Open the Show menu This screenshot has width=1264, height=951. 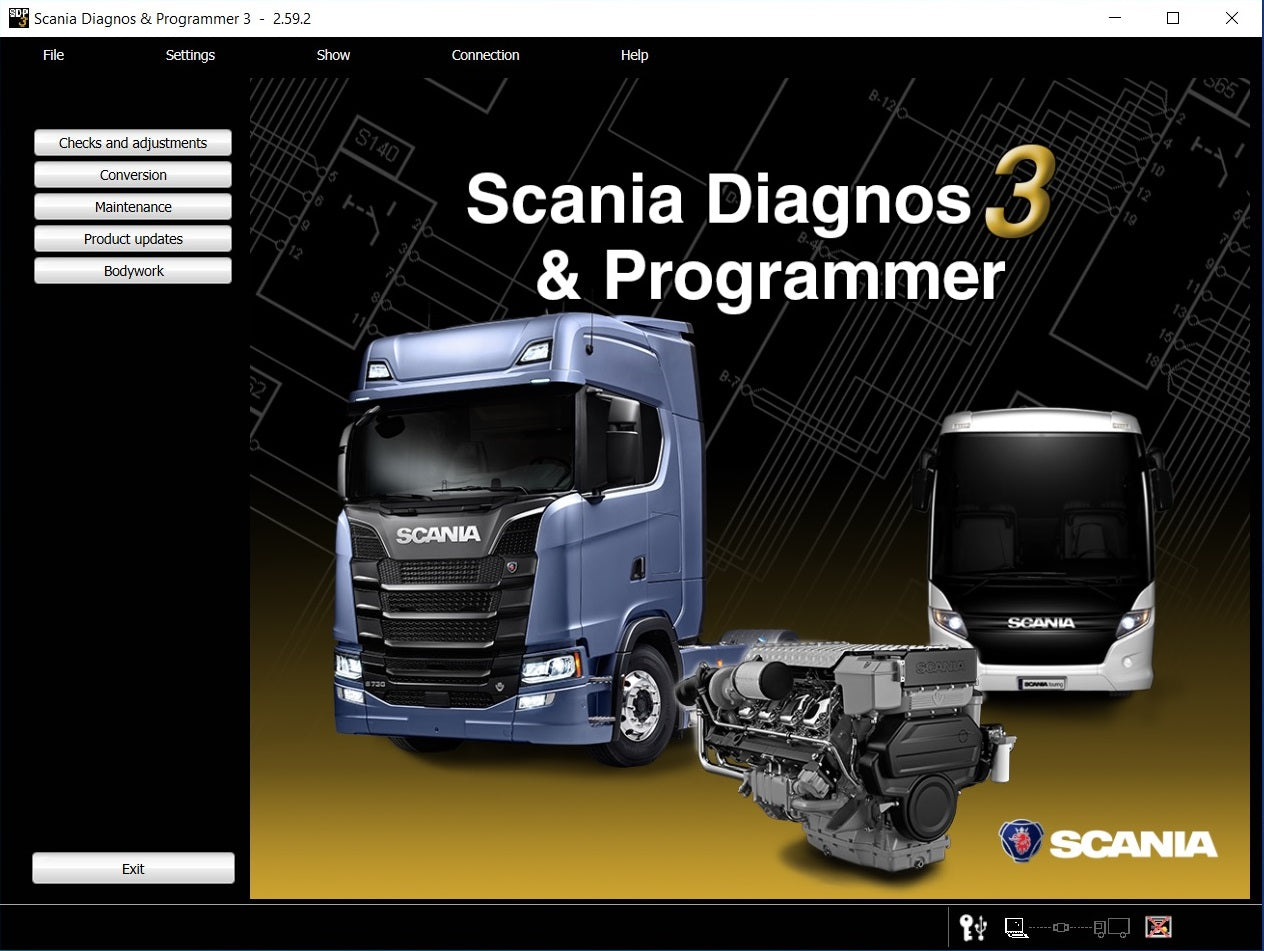pyautogui.click(x=333, y=55)
